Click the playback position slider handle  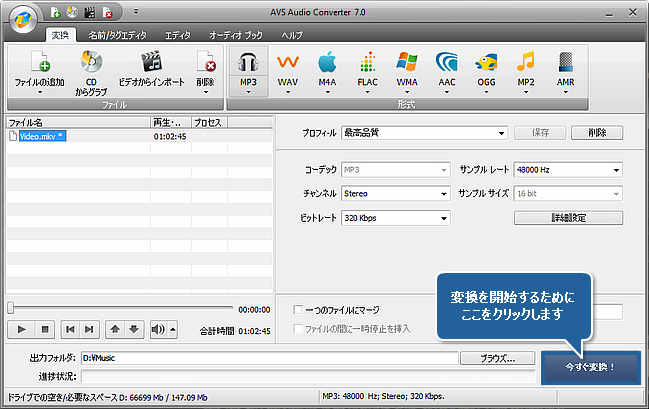click(x=11, y=308)
